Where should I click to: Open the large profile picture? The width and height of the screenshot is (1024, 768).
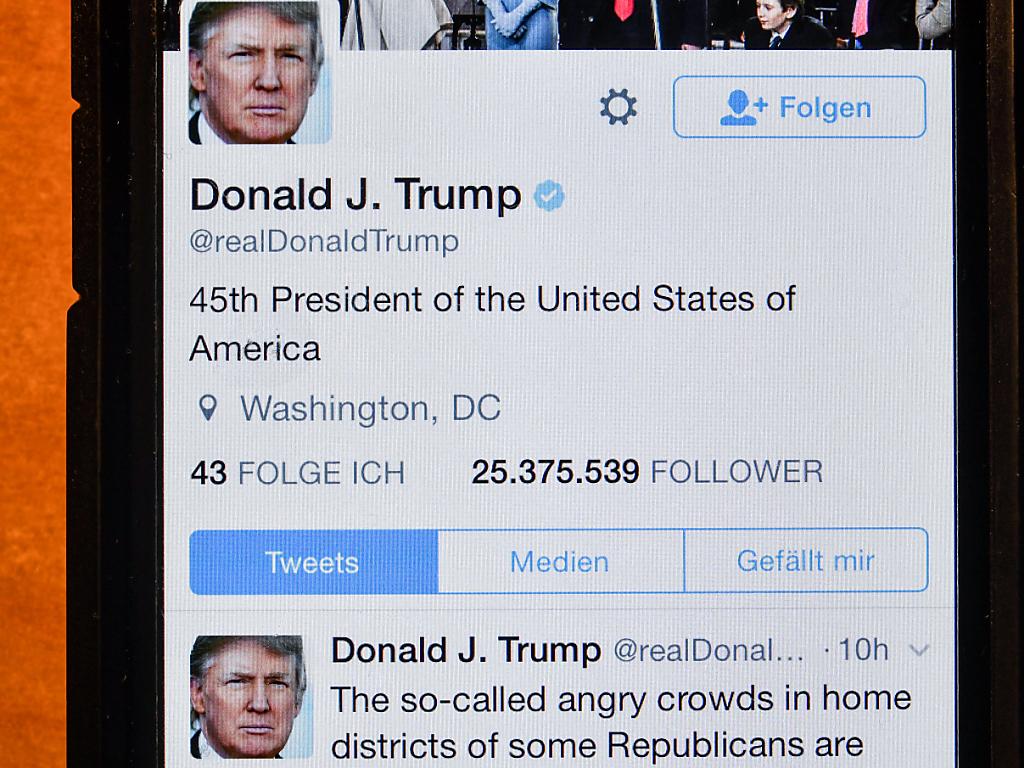(x=259, y=71)
